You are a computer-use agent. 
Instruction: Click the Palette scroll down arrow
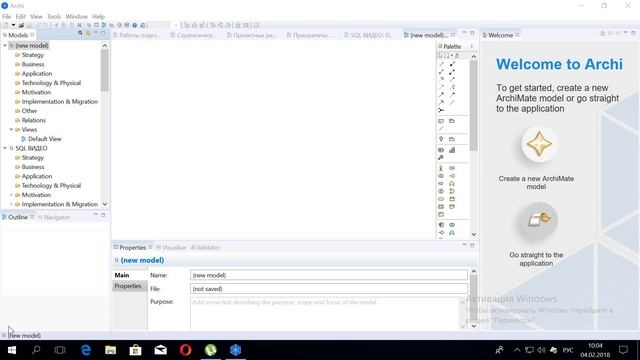click(x=473, y=234)
